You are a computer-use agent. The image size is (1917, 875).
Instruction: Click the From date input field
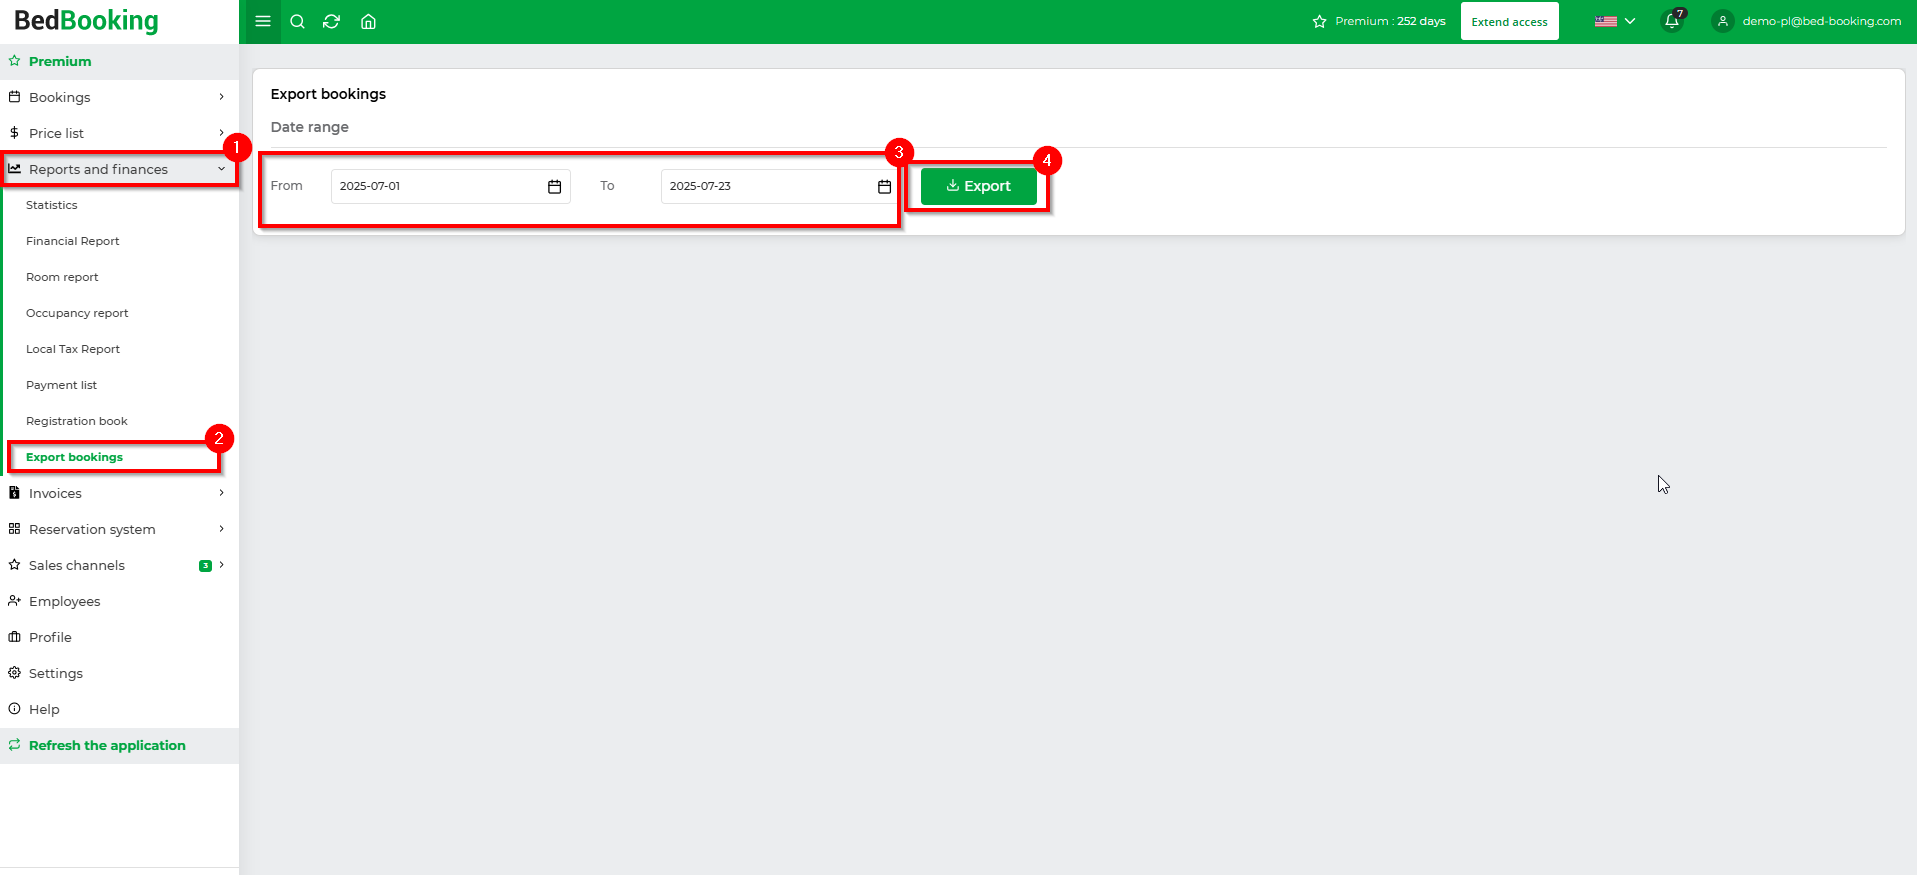(x=435, y=187)
